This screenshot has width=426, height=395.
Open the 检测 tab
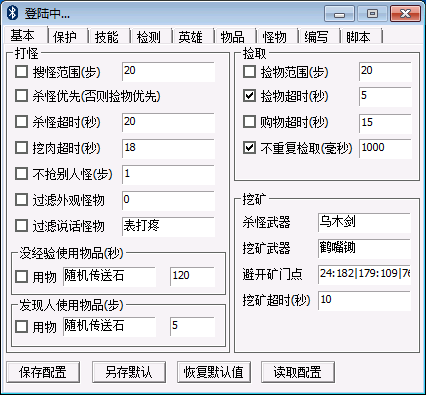pos(149,37)
